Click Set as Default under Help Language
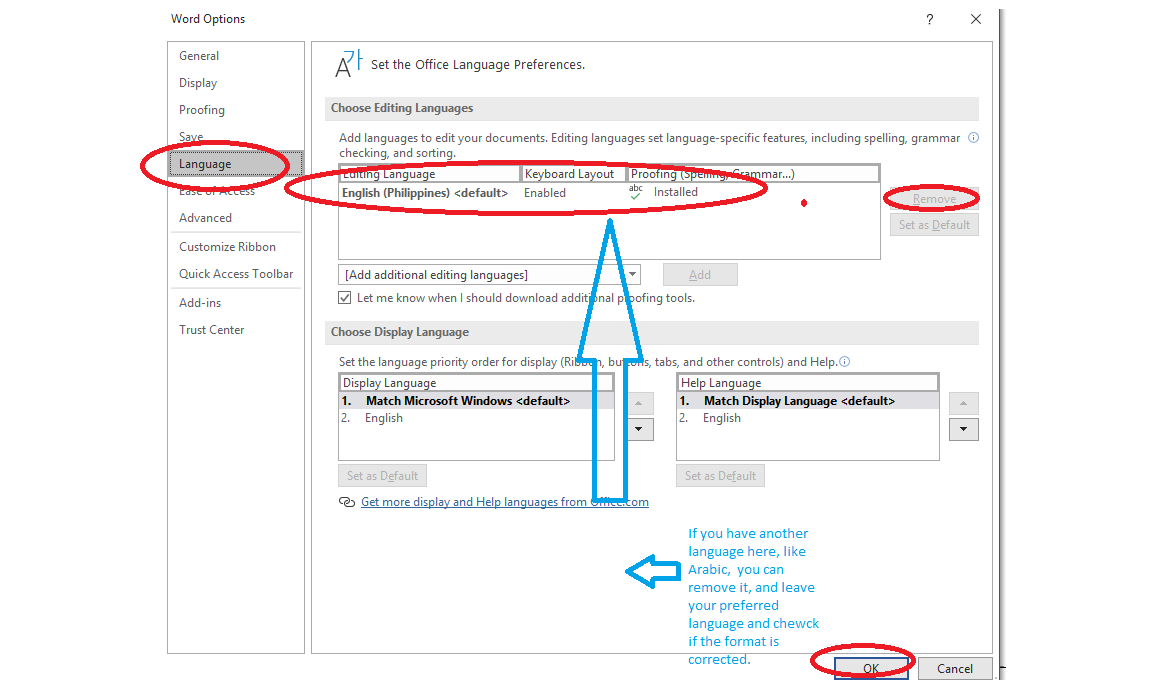Image resolution: width=1152 pixels, height=680 pixels. pos(720,476)
